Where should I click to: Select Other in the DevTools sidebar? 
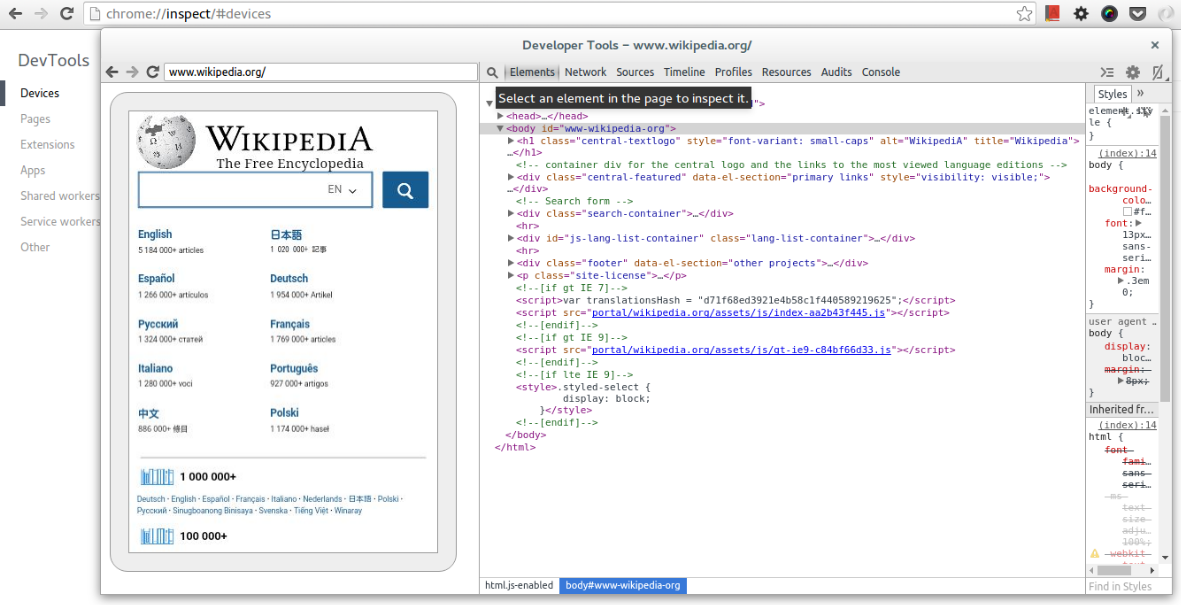(x=35, y=247)
